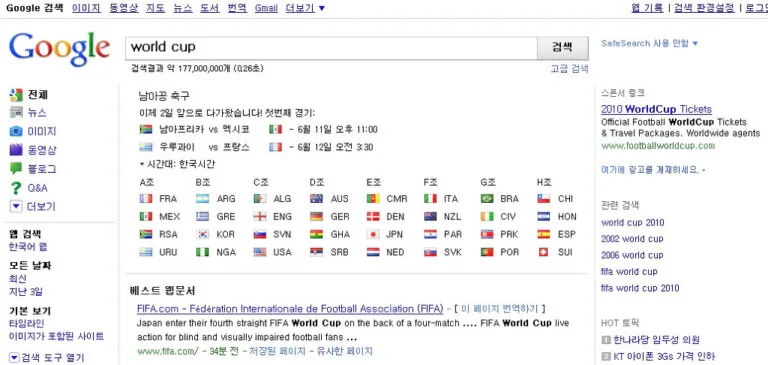Open the 동영상 video sidebar icon
The image size is (768, 365).
pyautogui.click(x=16, y=150)
